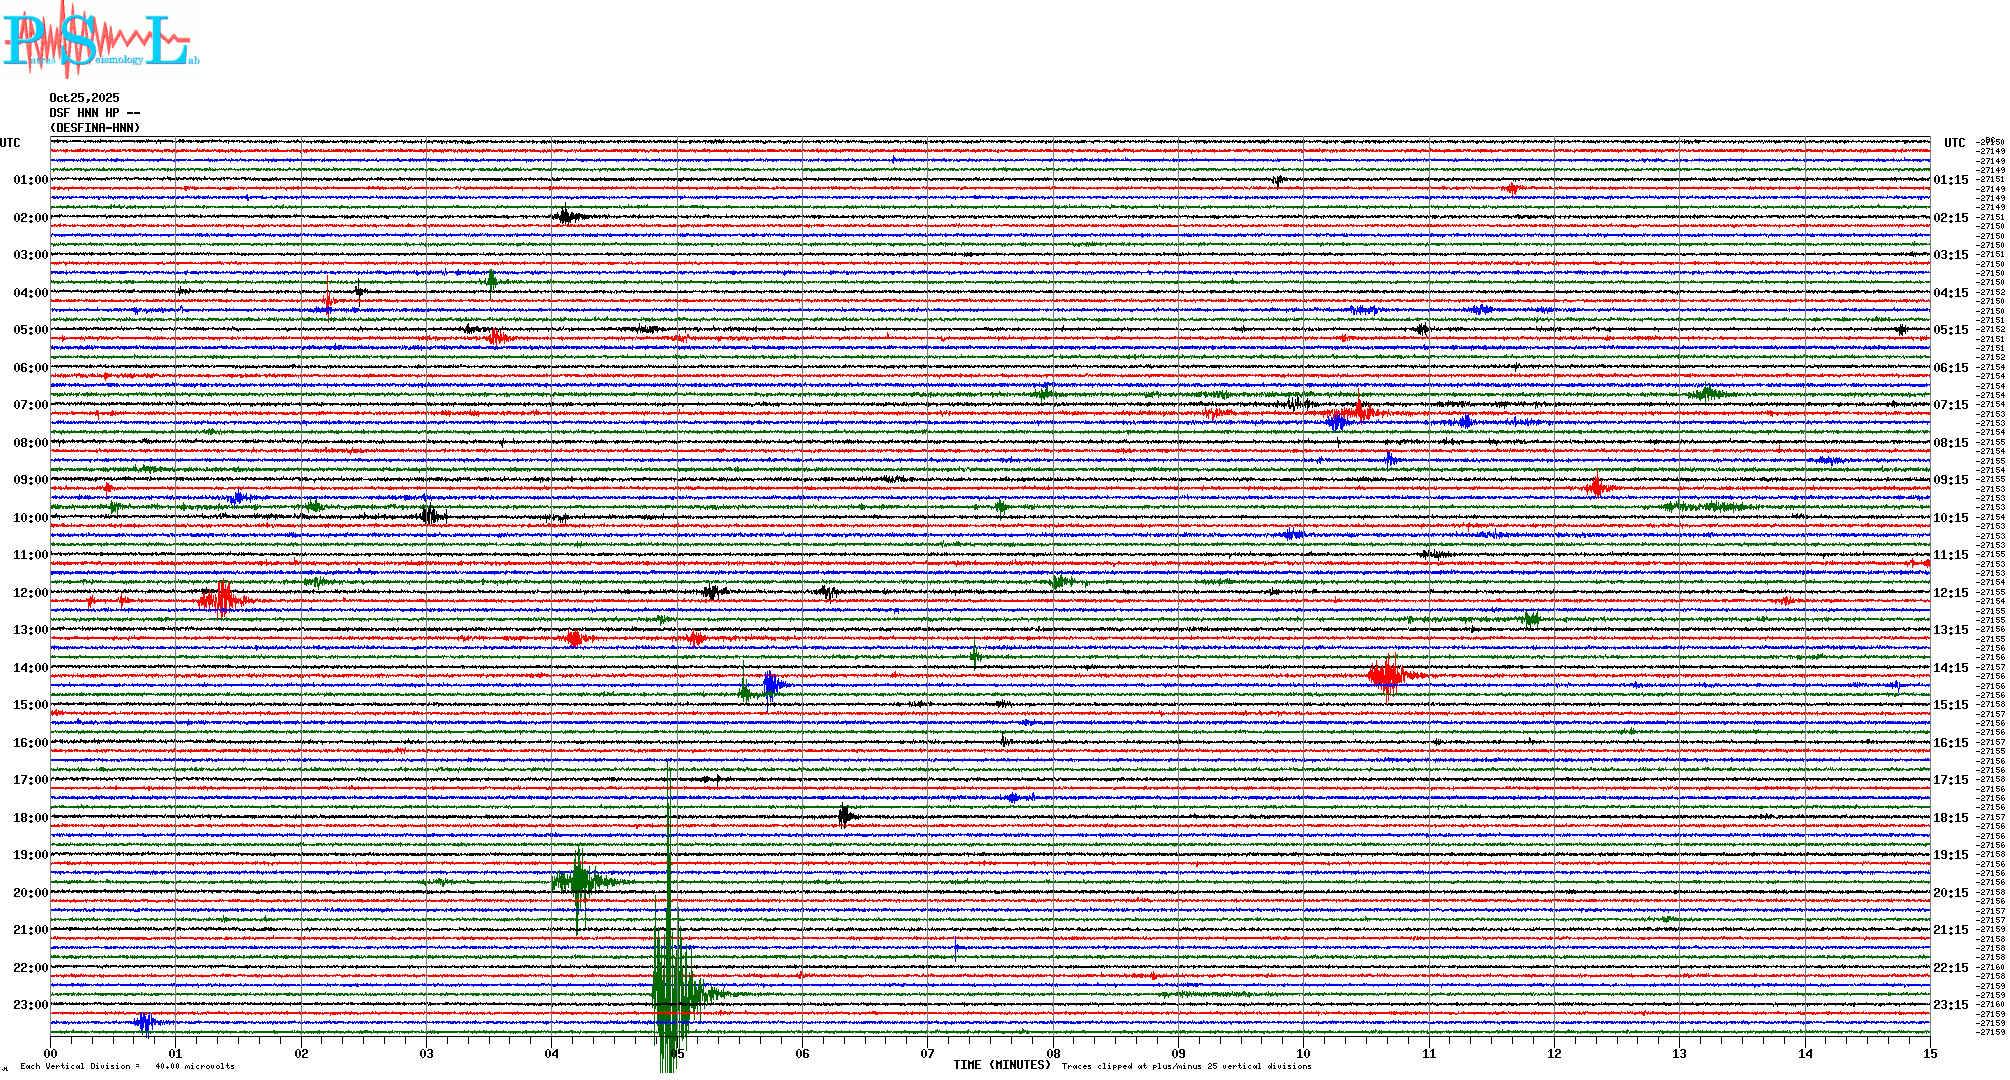Image resolution: width=2010 pixels, height=1080 pixels.
Task: Click the red seismic burst on 14:15 trace
Action: click(1387, 676)
